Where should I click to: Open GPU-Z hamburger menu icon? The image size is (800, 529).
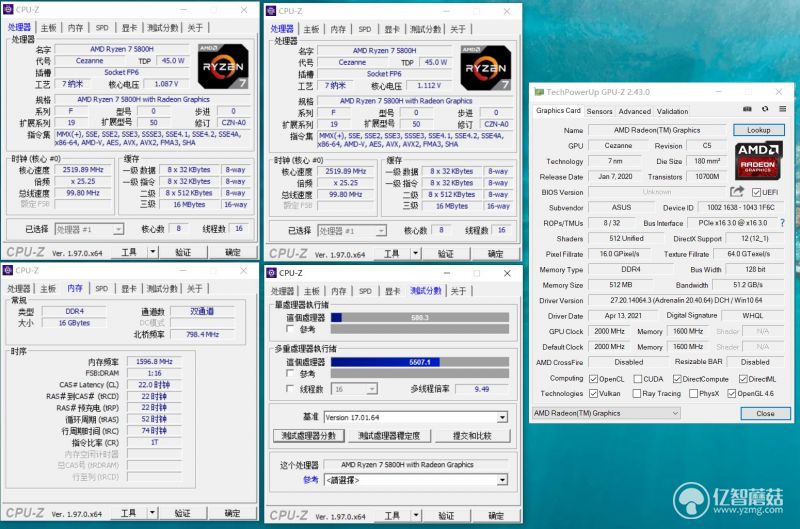(782, 109)
